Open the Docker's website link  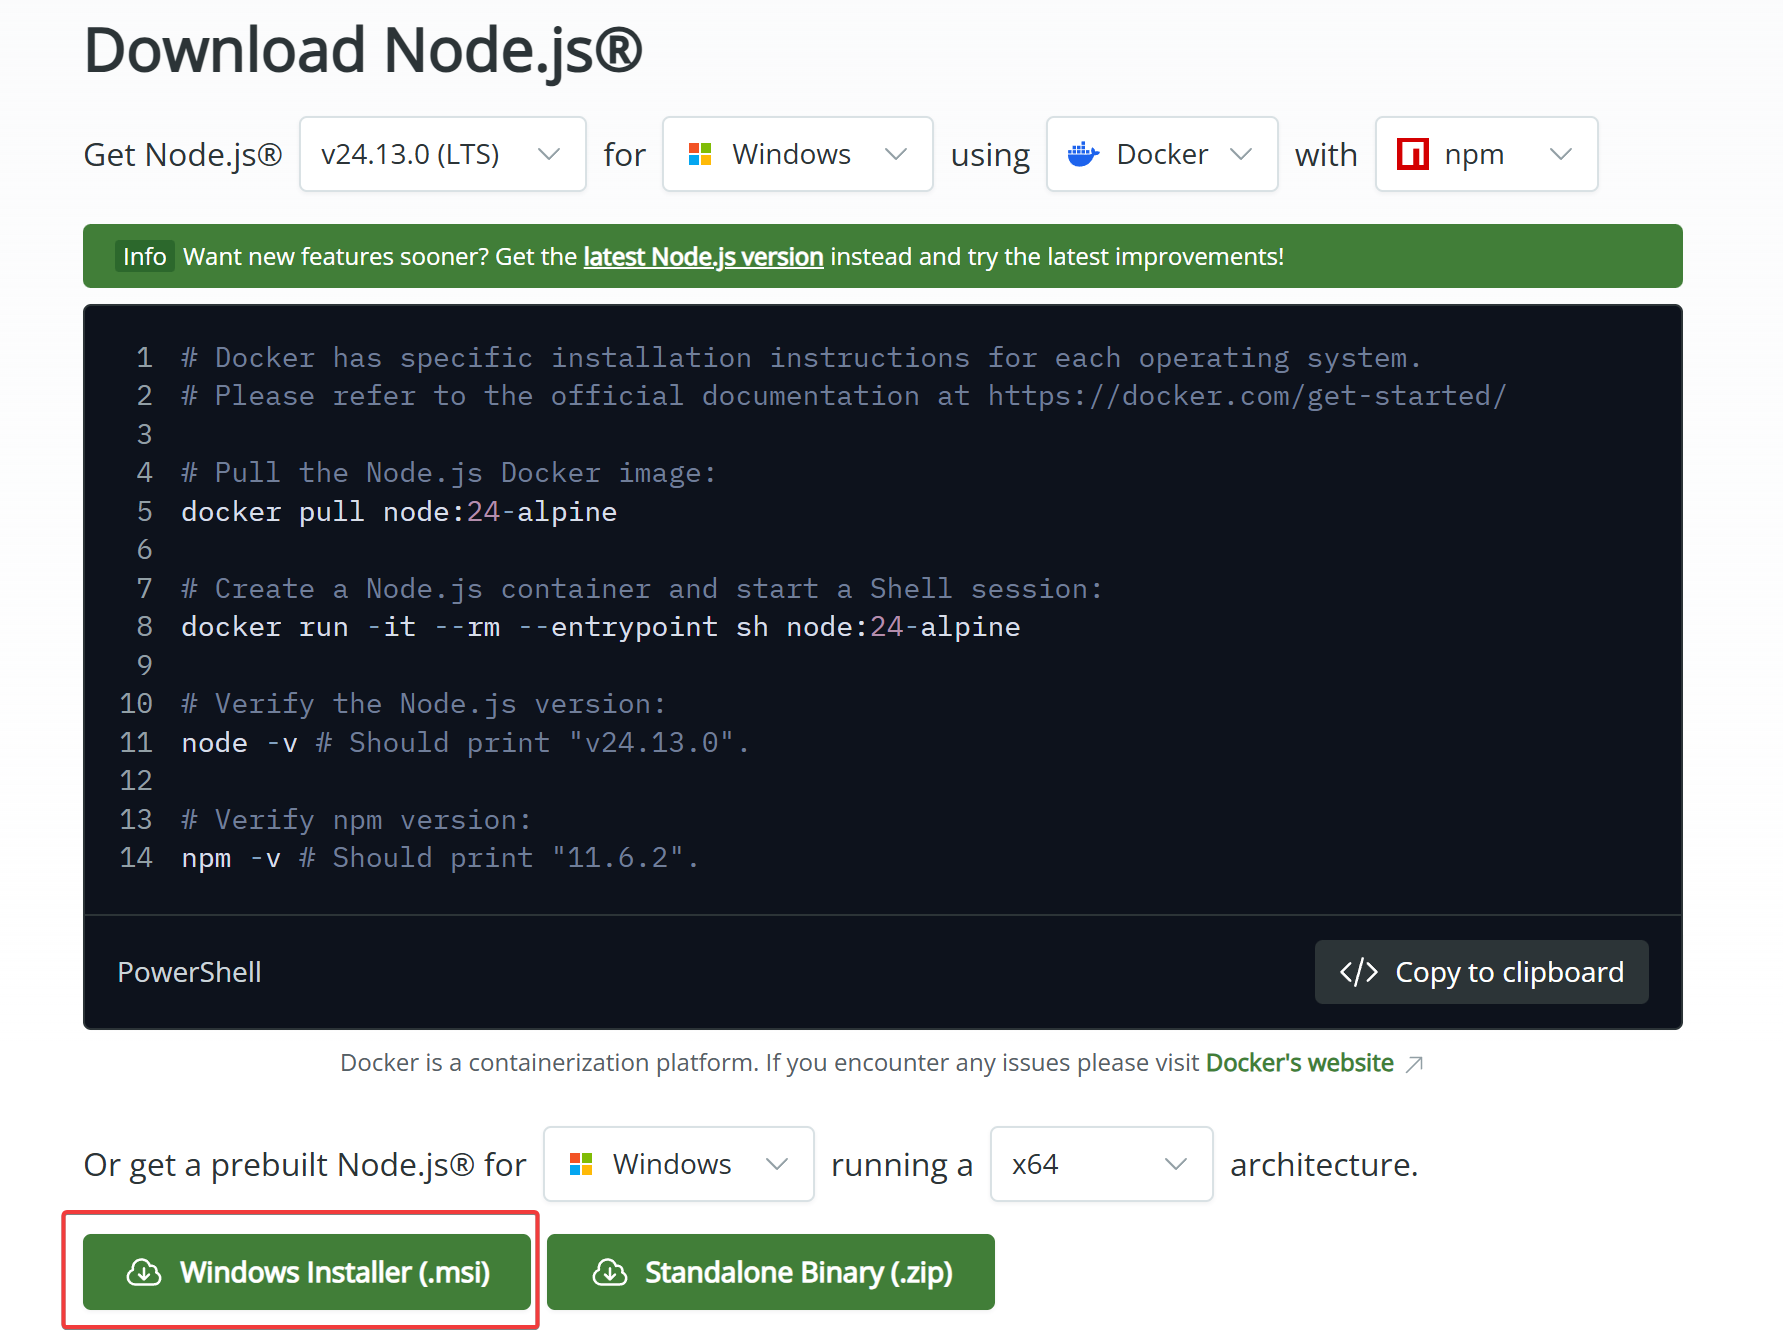(x=1299, y=1062)
